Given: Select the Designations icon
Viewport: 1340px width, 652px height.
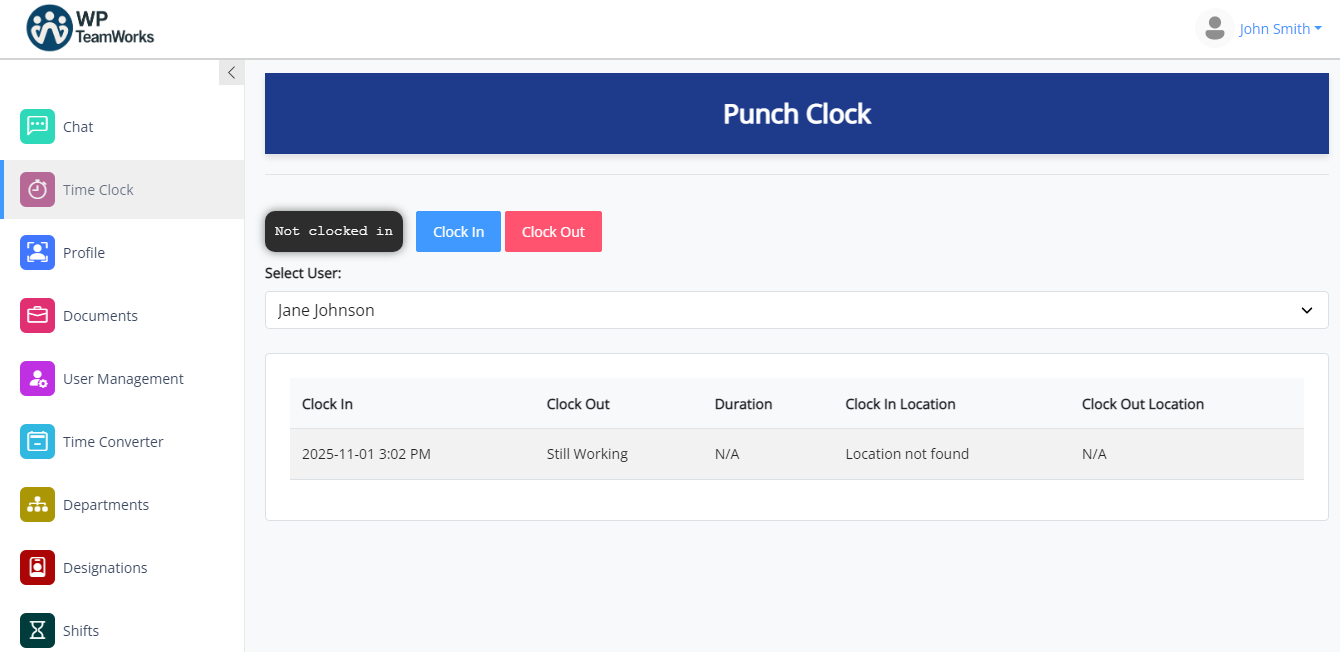Looking at the screenshot, I should (37, 567).
